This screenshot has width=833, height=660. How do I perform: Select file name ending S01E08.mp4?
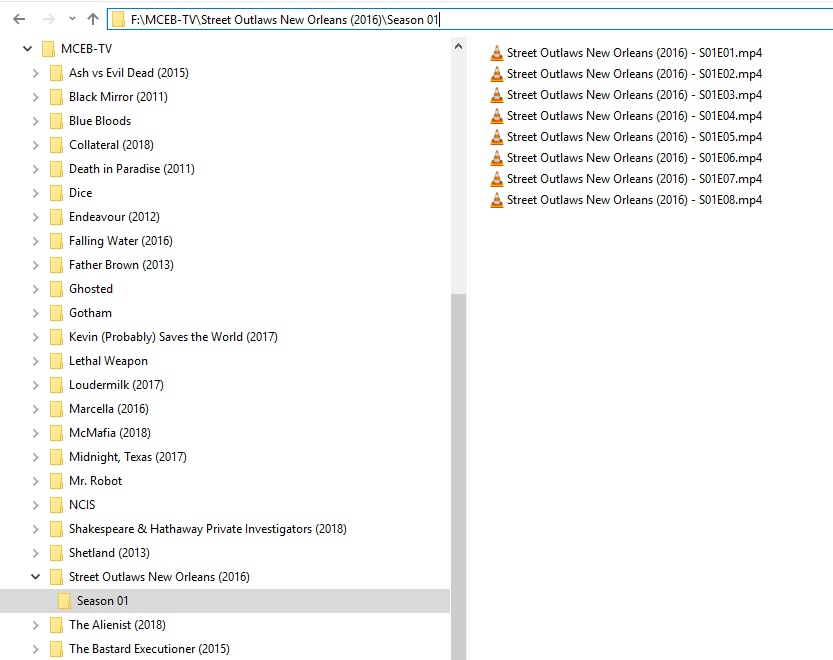click(x=634, y=200)
